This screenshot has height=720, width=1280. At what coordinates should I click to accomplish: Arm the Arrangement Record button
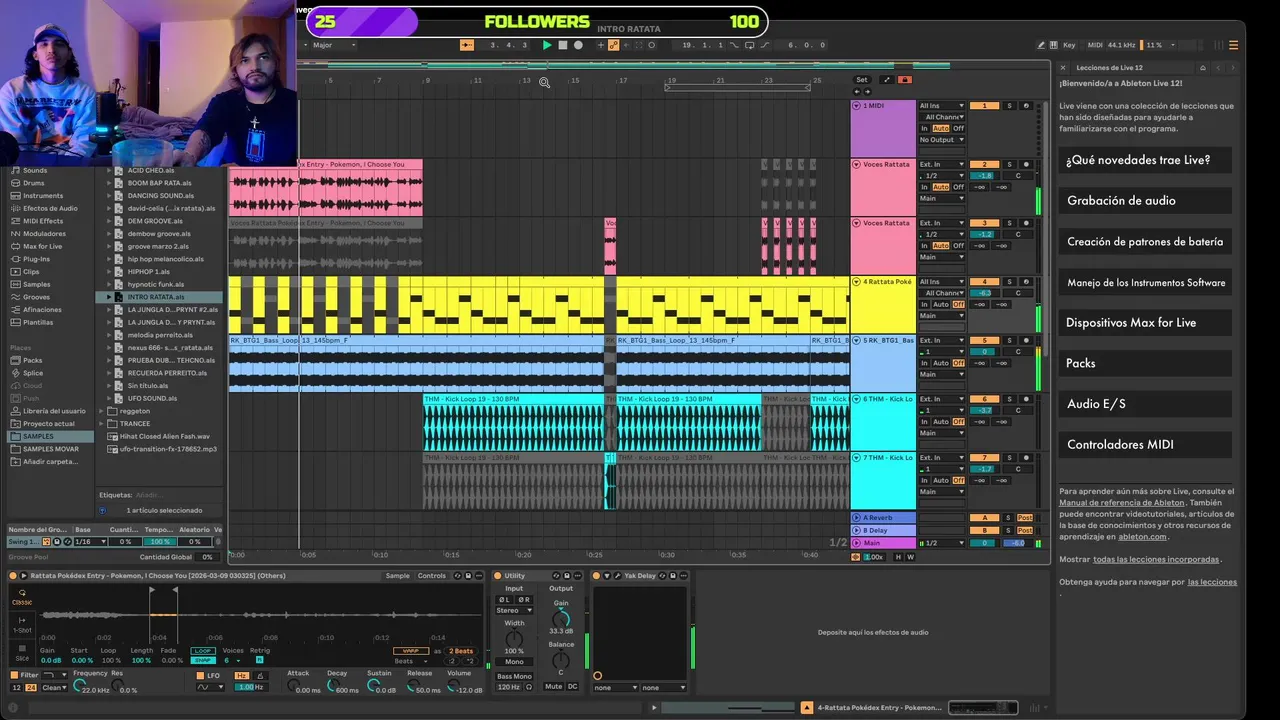point(578,45)
